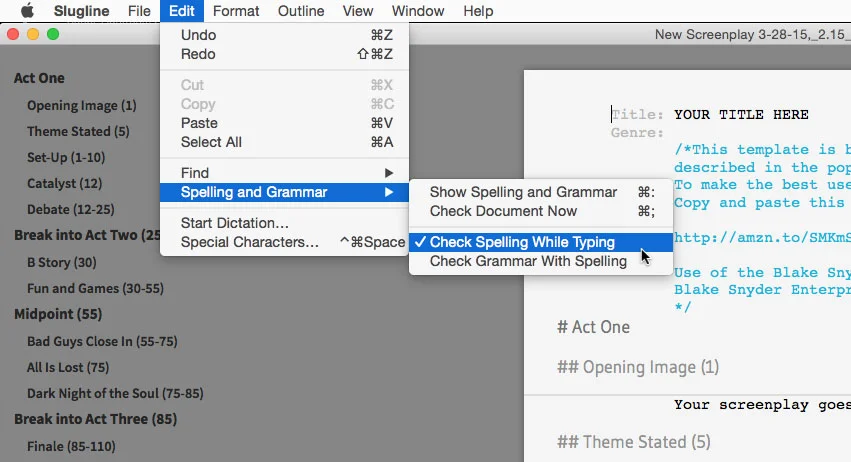Open the Outline menu
The image size is (851, 462).
point(301,11)
